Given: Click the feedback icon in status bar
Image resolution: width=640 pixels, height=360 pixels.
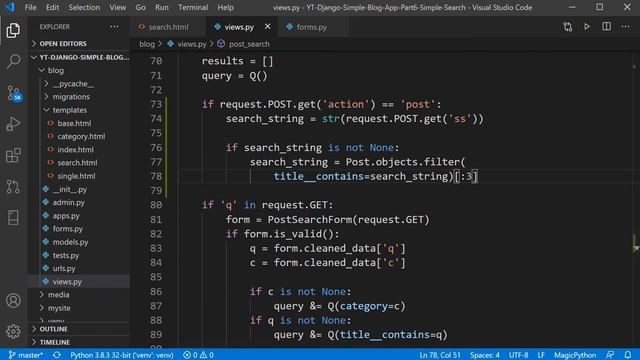Looking at the screenshot, I should coord(610,355).
